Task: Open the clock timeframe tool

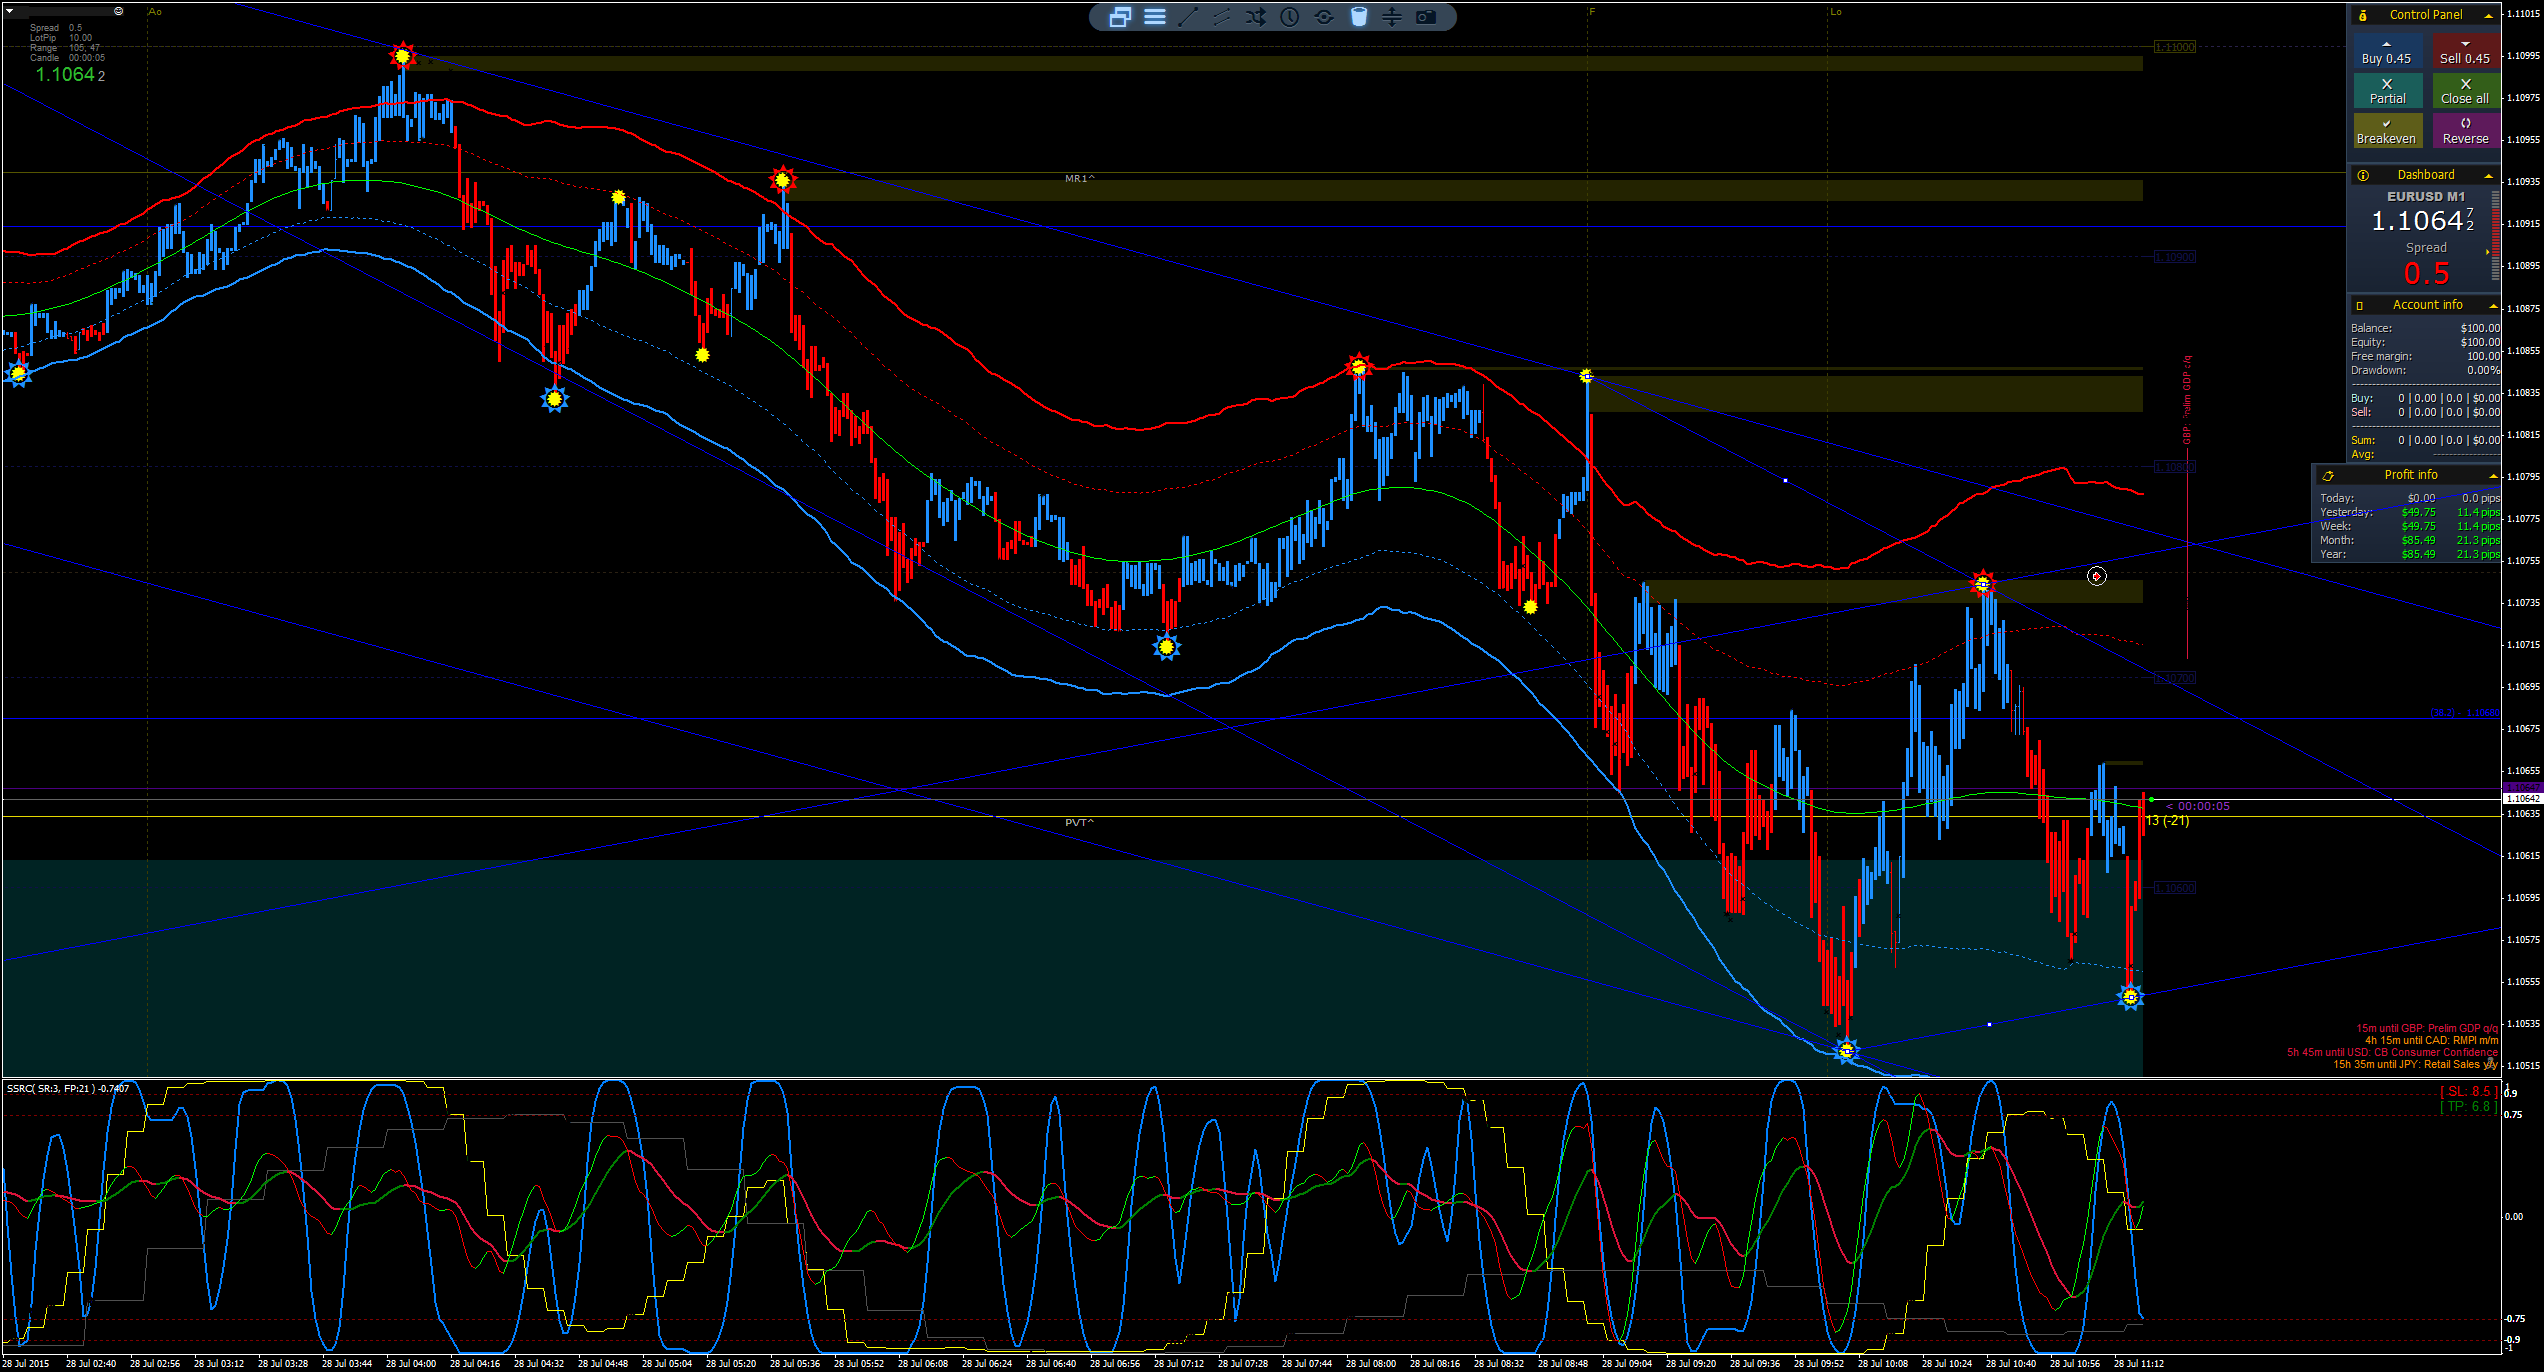Action: click(x=1290, y=17)
